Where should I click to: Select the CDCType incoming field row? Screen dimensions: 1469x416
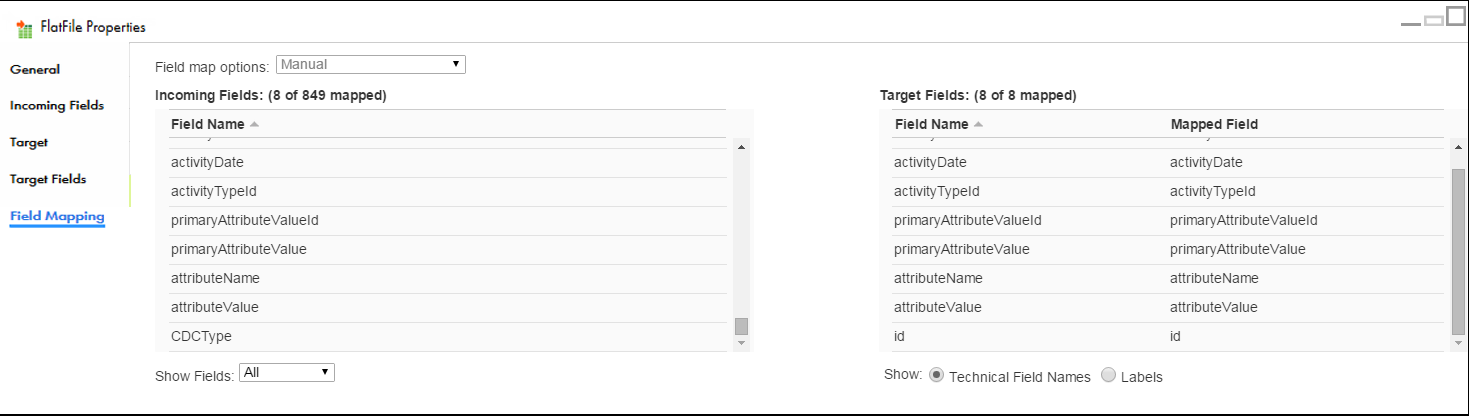[x=447, y=337]
